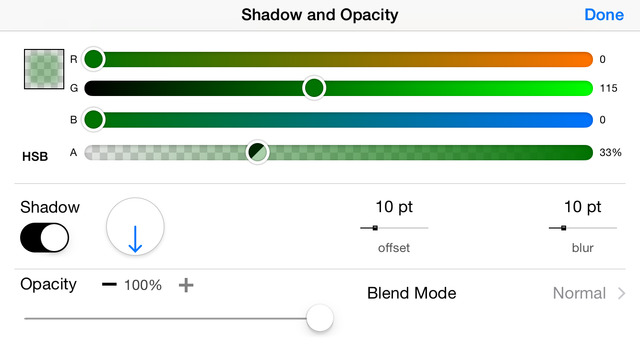This screenshot has width=640, height=360.
Task: Click the orange end of the R gradient
Action: point(582,59)
